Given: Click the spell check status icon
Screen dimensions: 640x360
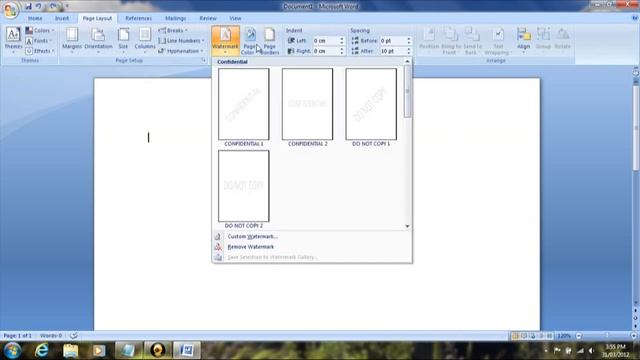Looking at the screenshot, I should (x=74, y=336).
